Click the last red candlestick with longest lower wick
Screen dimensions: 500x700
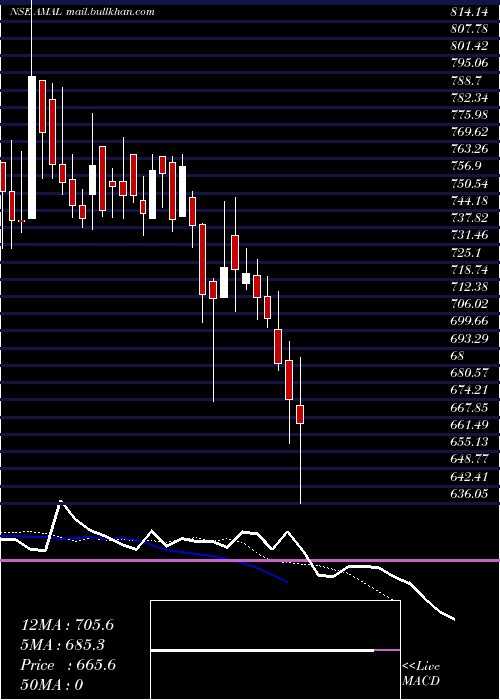tap(300, 414)
